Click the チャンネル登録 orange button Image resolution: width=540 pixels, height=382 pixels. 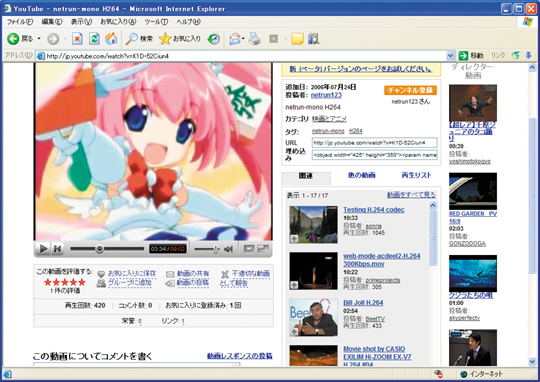(410, 90)
